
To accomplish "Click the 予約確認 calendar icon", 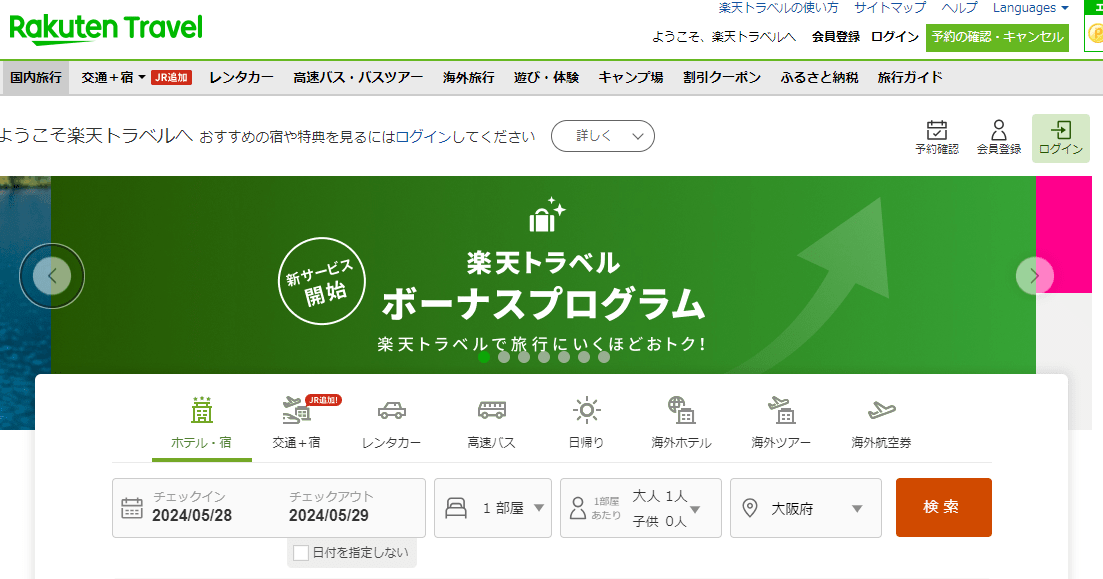I will coord(936,130).
